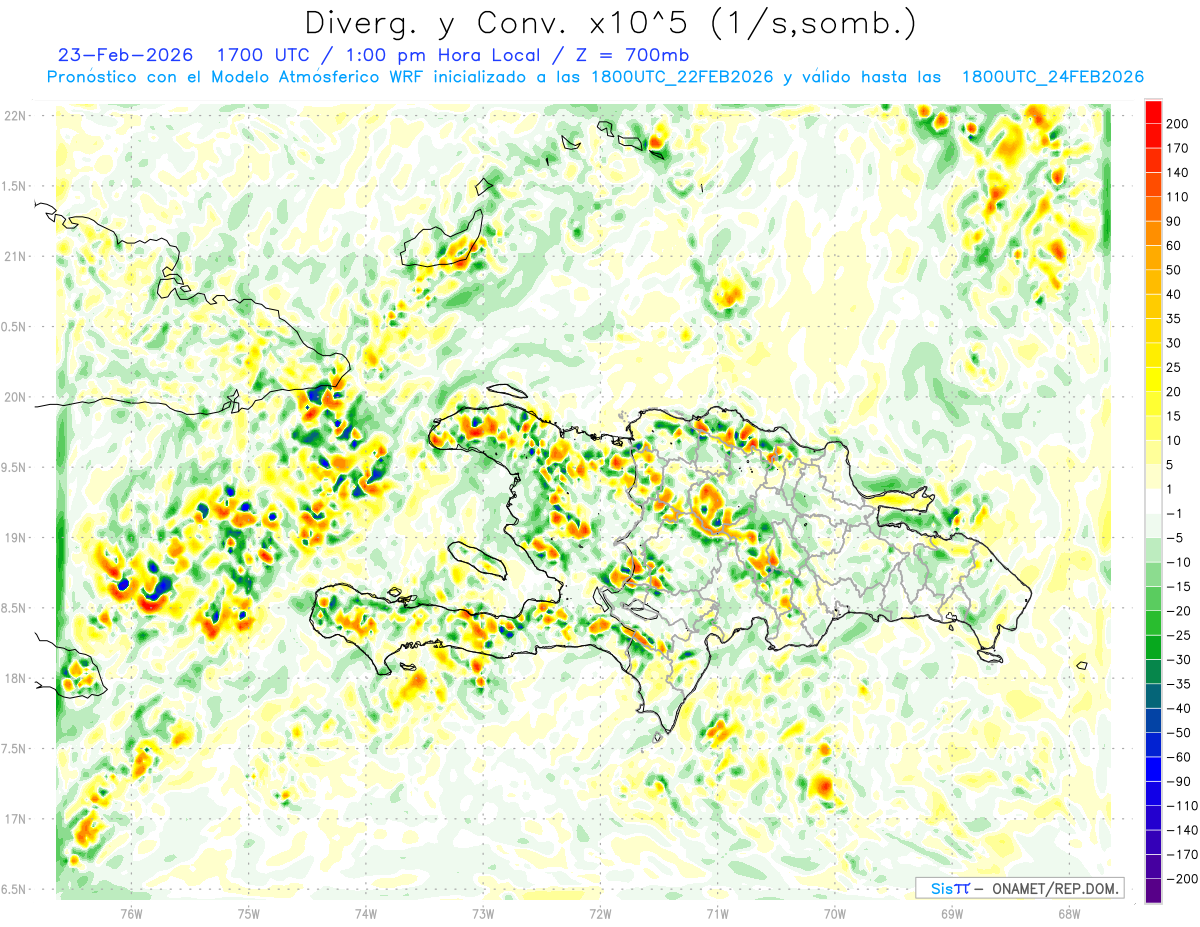Click the "68W" longitude label
Image resolution: width=1200 pixels, height=927 pixels.
[x=1069, y=913]
